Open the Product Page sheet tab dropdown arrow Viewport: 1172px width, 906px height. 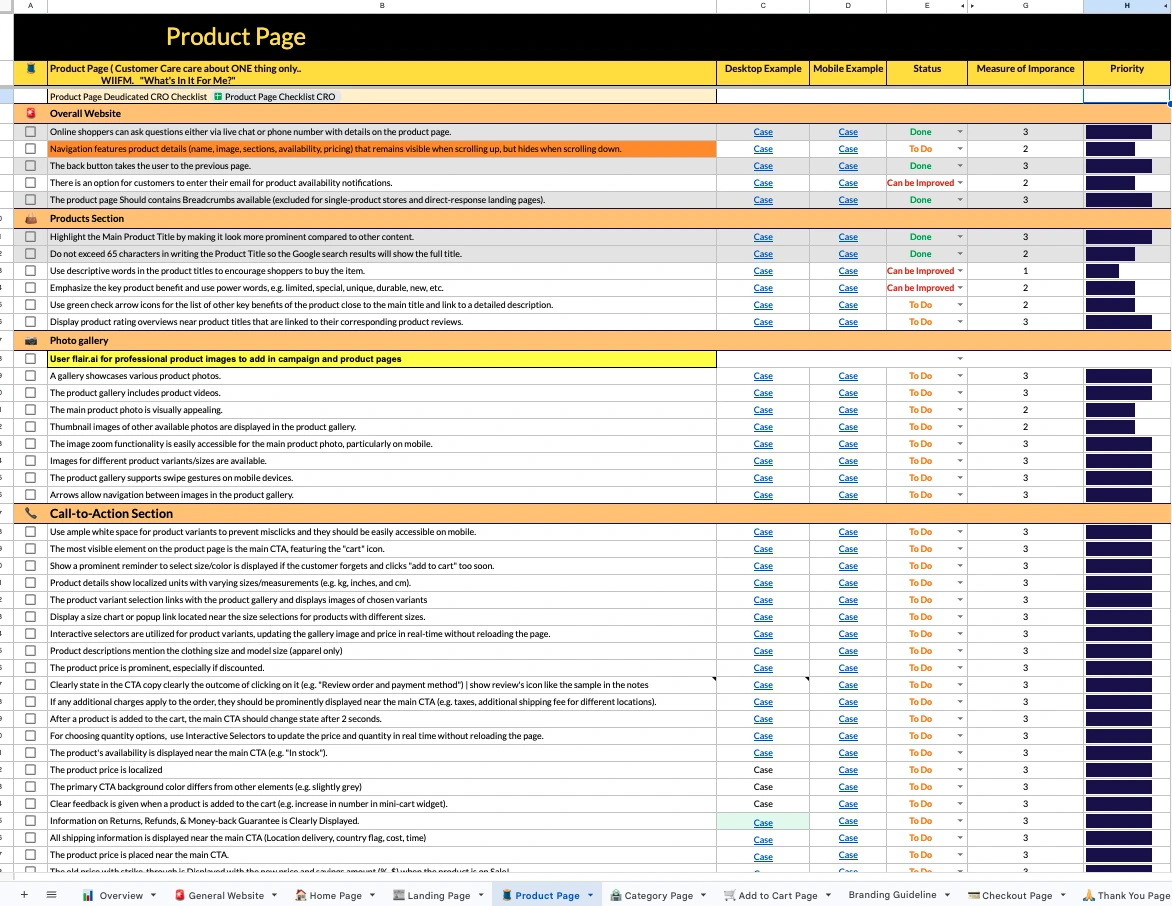[x=590, y=894]
